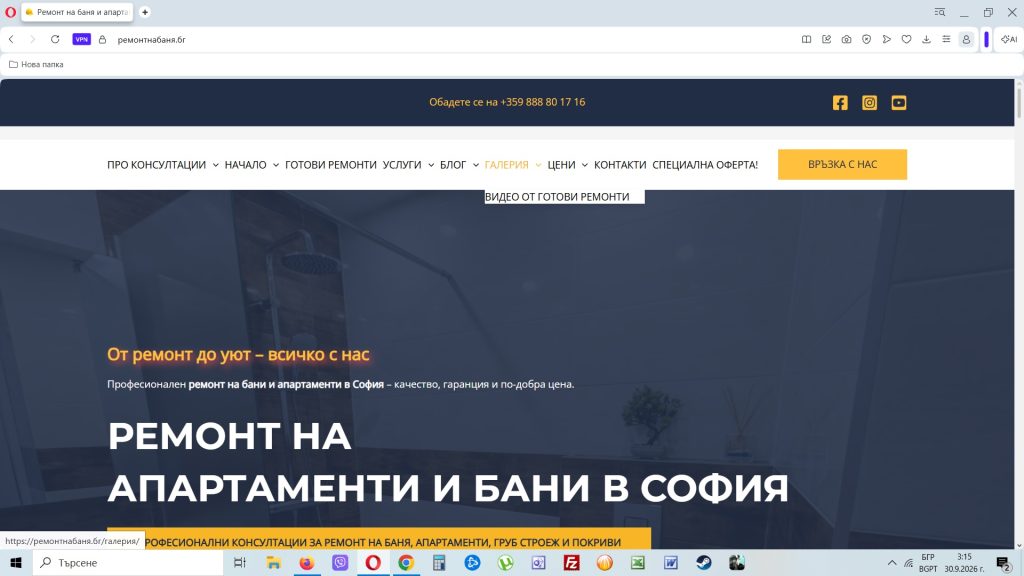Collapse the ГАЛЕРИЯ dropdown arrow
Viewport: 1024px width, 576px height.
coord(538,165)
